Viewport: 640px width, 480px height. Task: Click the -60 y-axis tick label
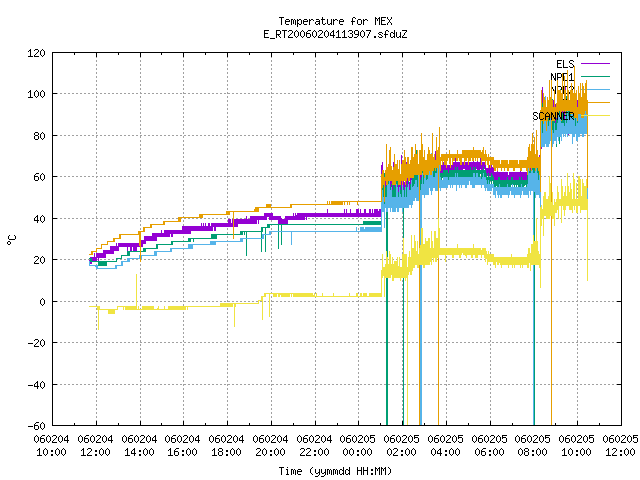tap(36, 426)
